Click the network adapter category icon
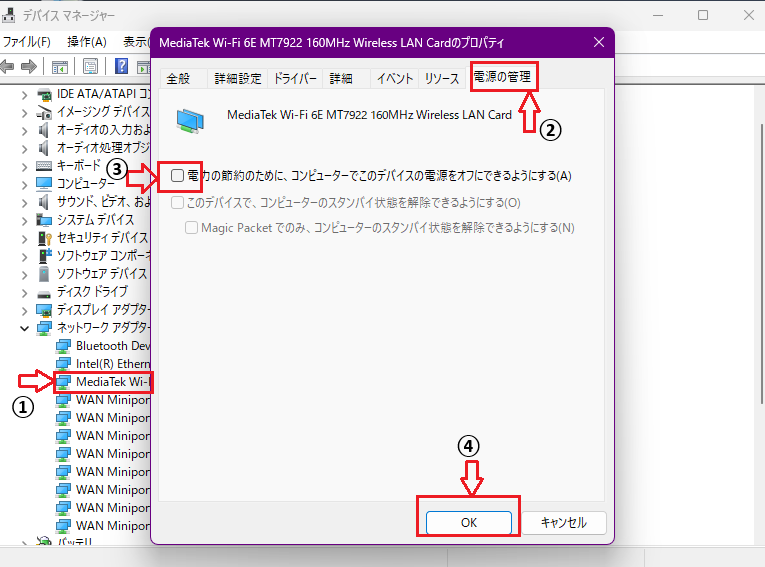The width and height of the screenshot is (765, 567). pos(44,328)
